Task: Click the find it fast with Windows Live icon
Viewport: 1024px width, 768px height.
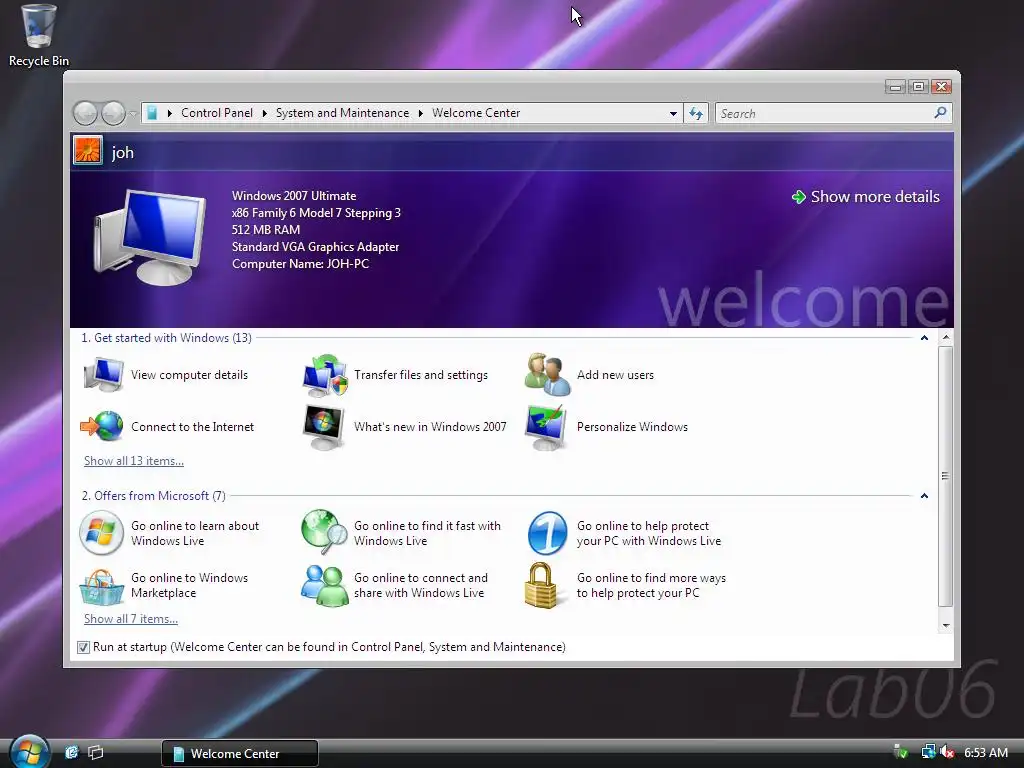Action: tap(324, 532)
